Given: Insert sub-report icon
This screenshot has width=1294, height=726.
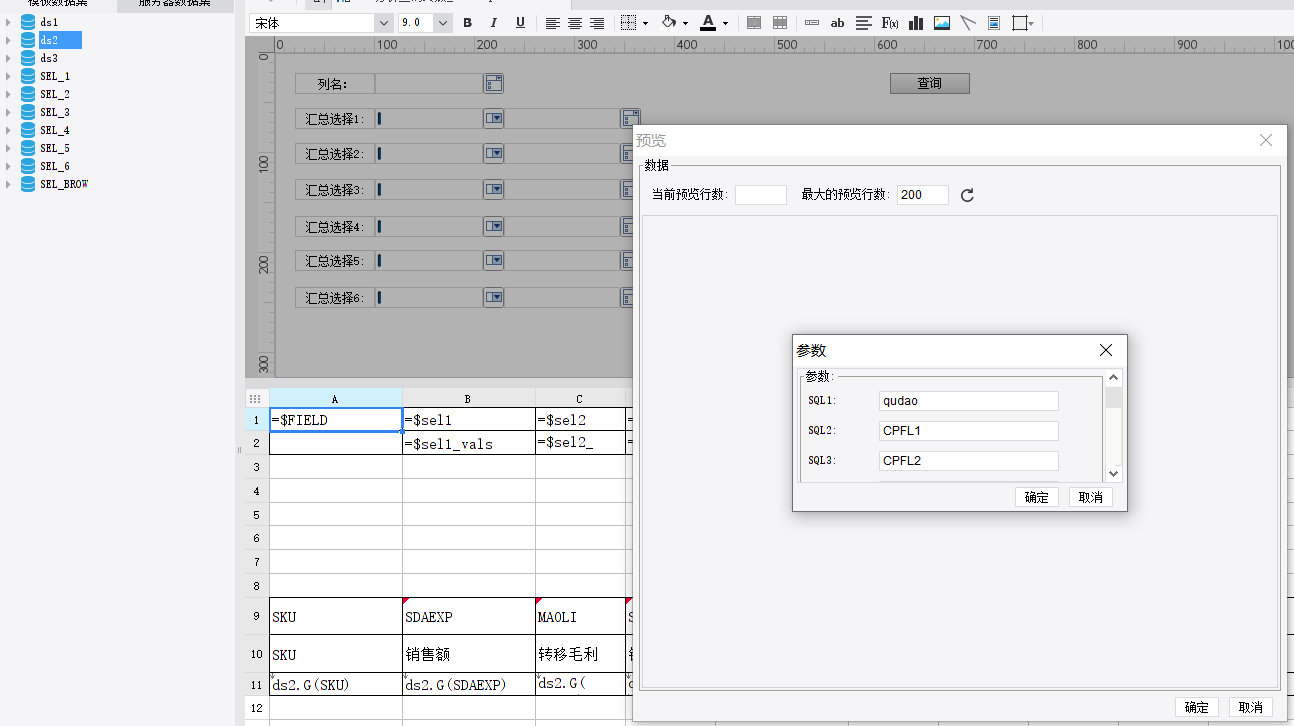Looking at the screenshot, I should (x=993, y=23).
